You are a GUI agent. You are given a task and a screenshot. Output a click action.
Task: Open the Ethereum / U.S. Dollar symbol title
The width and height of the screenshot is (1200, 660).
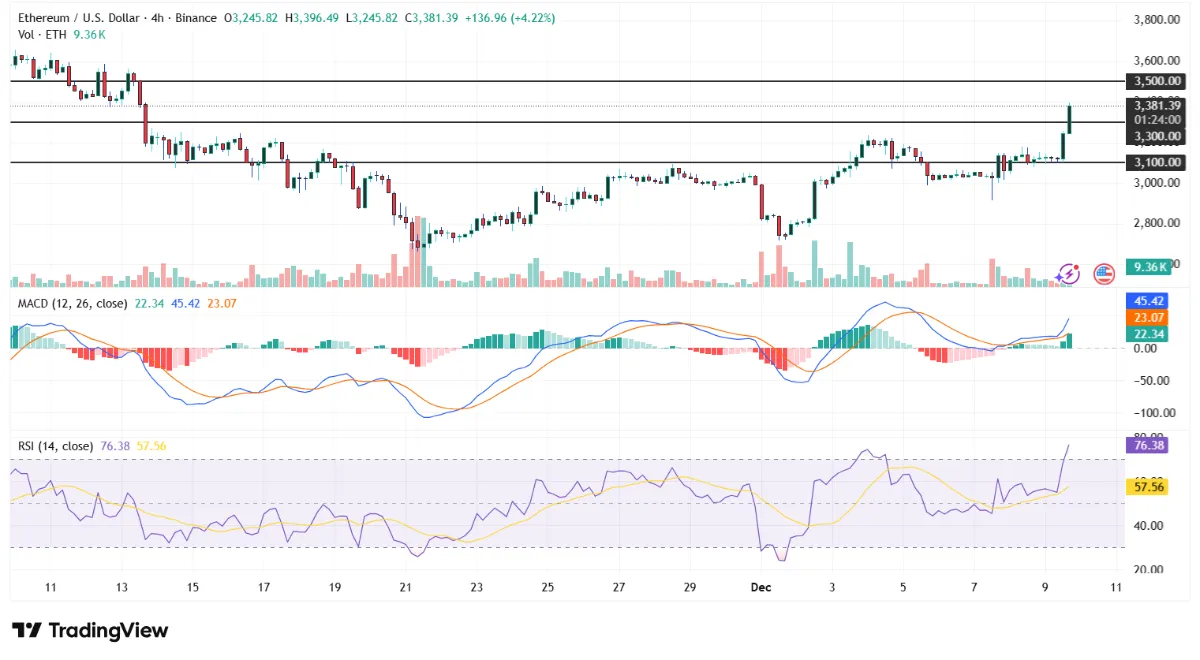(x=81, y=18)
